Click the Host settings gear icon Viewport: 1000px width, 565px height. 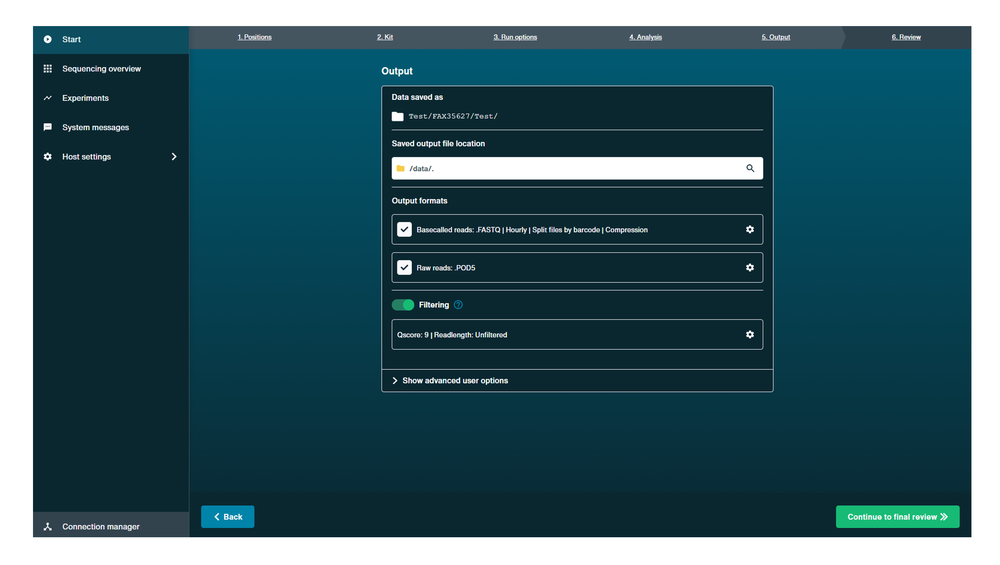48,157
